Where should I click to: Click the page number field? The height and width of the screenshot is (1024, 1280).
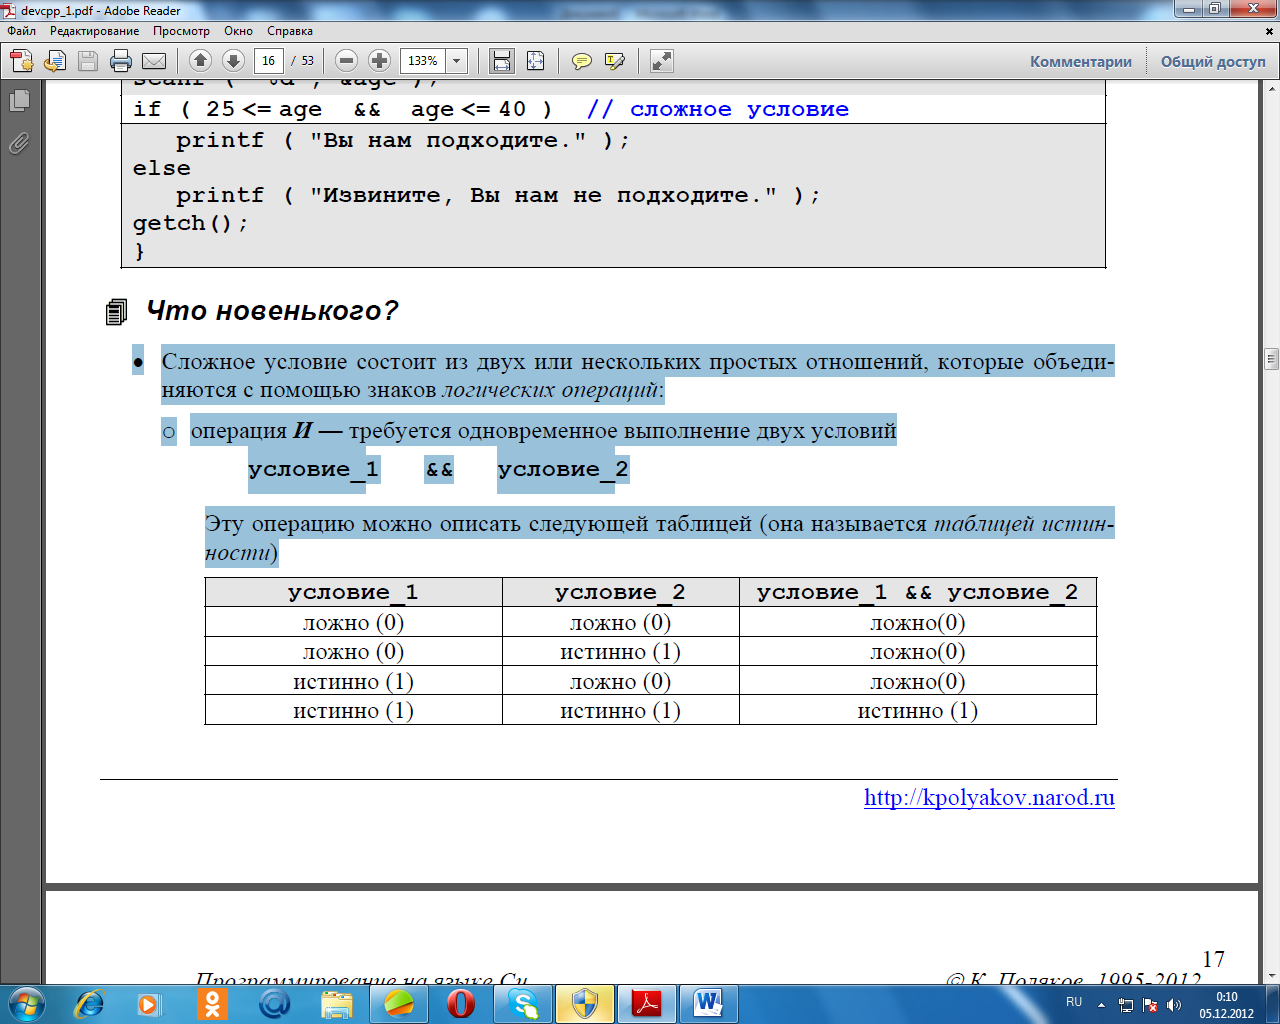[x=268, y=61]
